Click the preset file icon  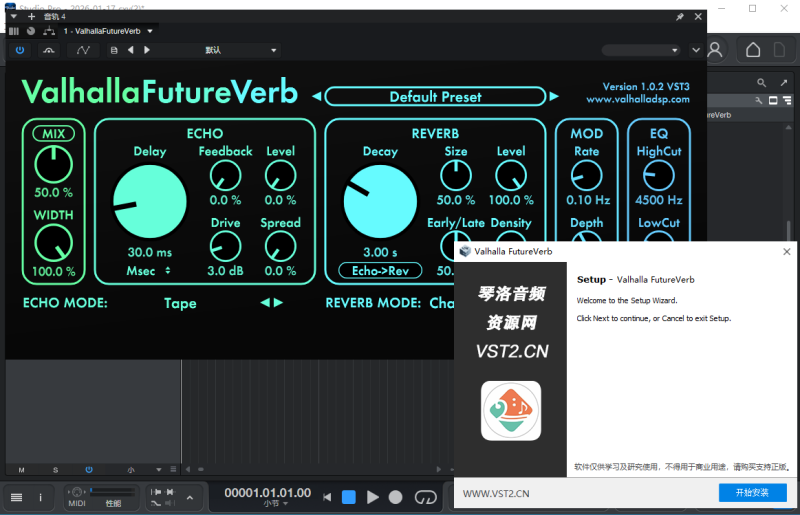(114, 50)
